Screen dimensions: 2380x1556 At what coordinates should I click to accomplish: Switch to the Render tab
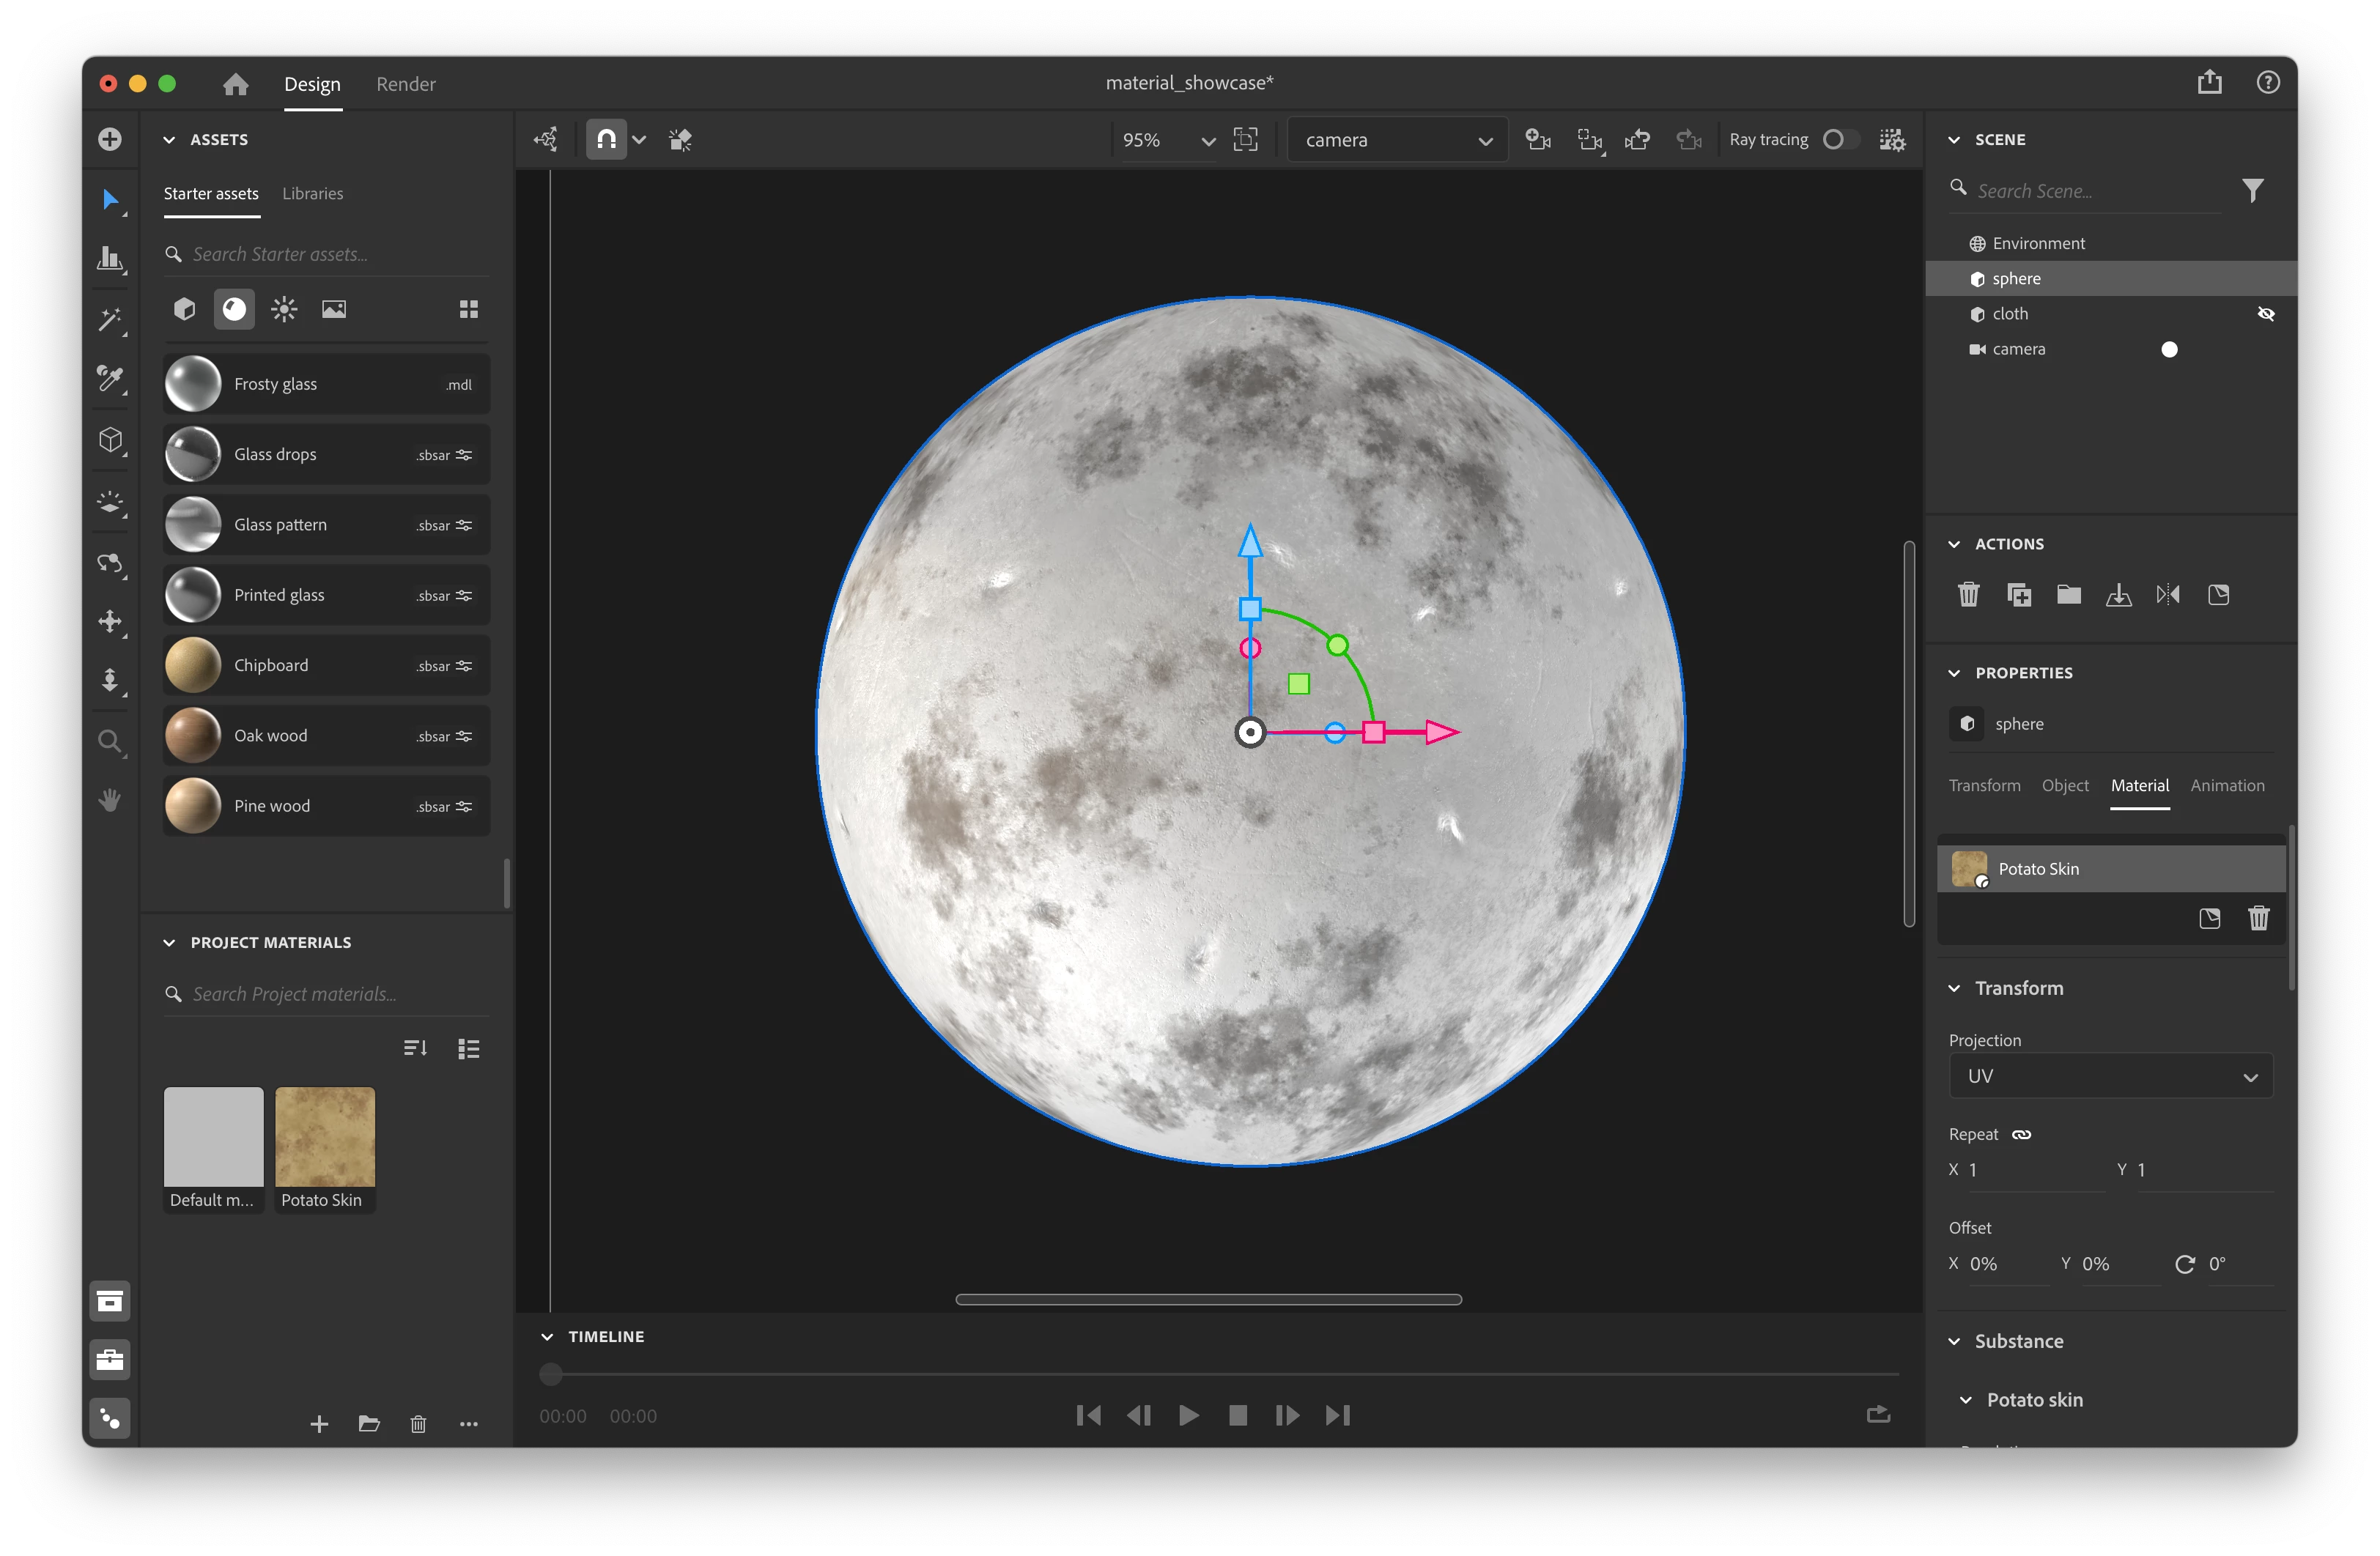(x=405, y=84)
